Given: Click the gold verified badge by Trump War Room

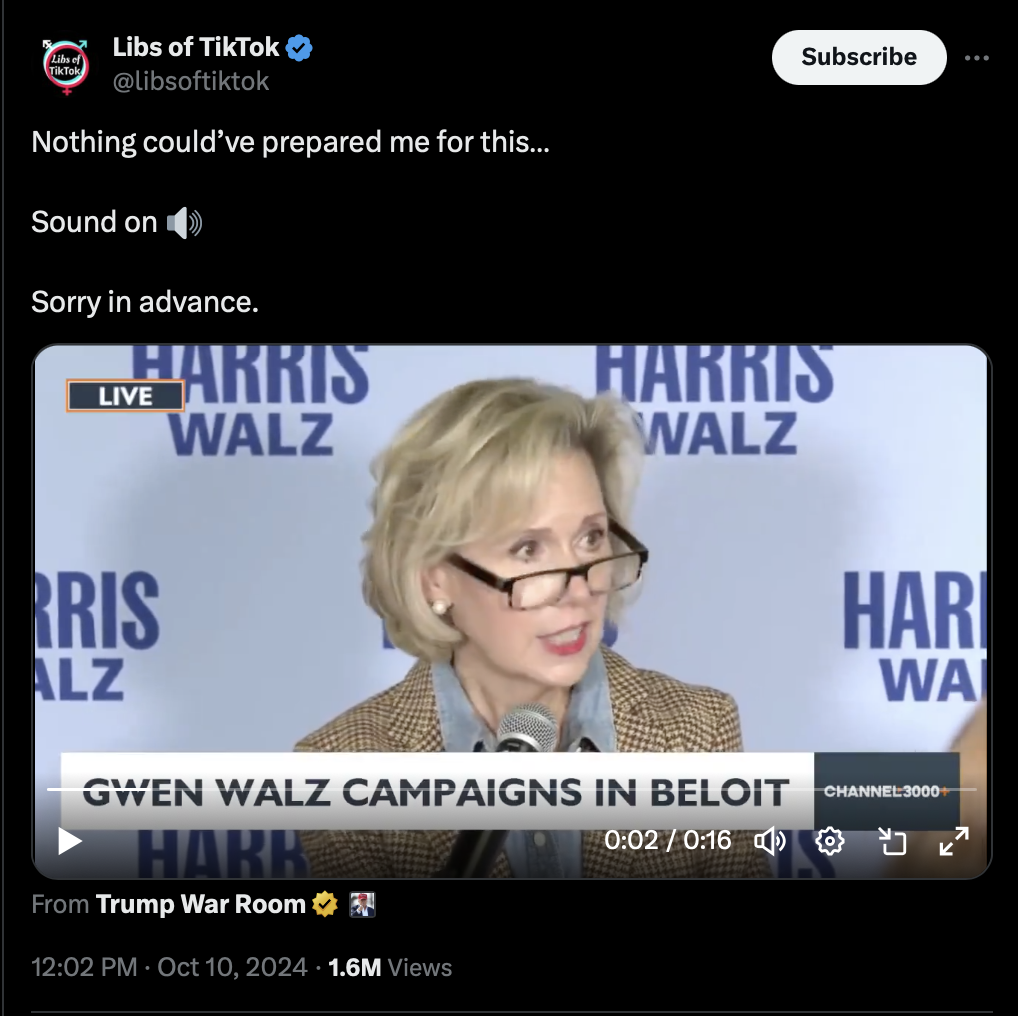Looking at the screenshot, I should (x=325, y=904).
